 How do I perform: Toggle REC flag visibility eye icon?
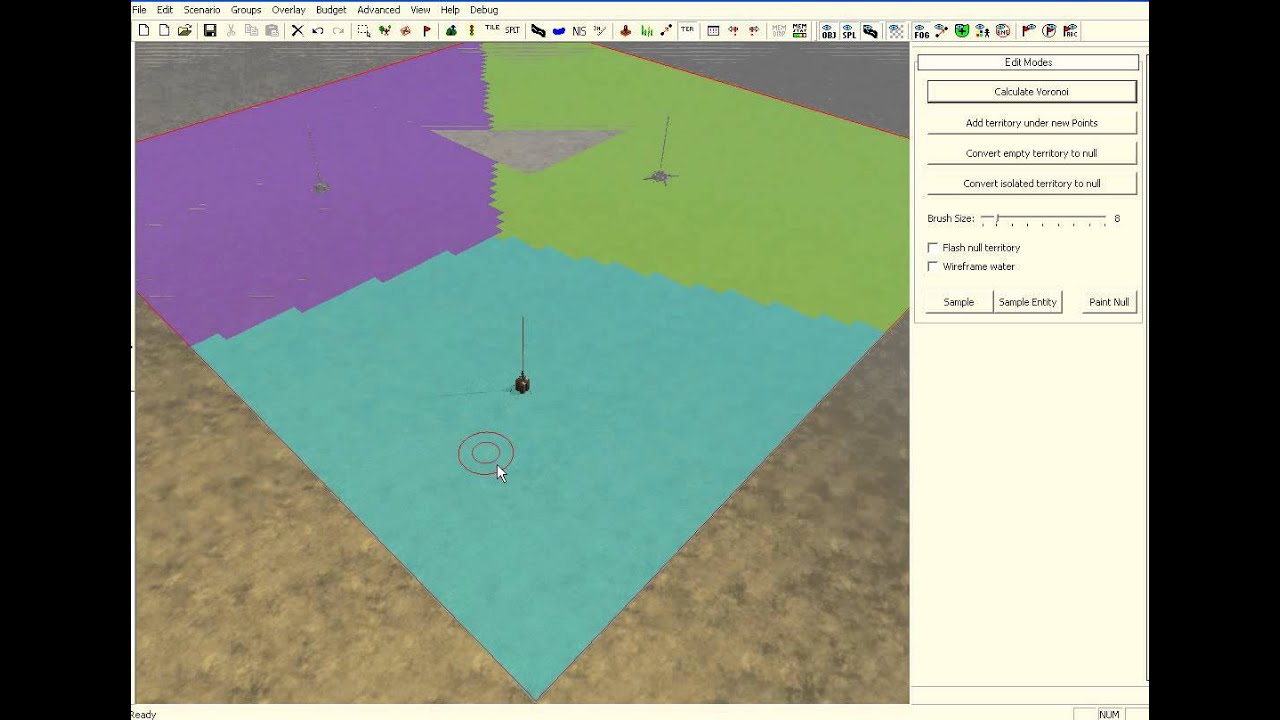[1070, 31]
